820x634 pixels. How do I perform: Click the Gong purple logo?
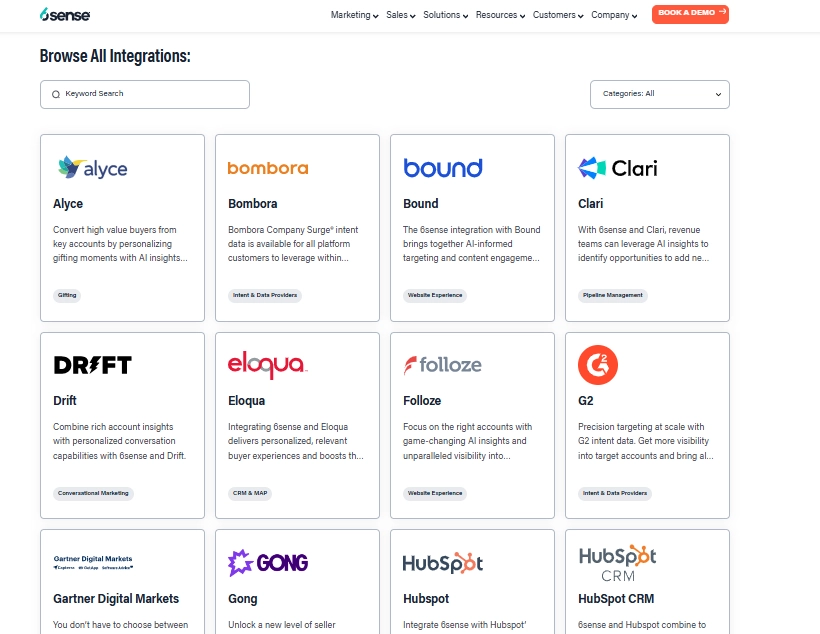(268, 563)
